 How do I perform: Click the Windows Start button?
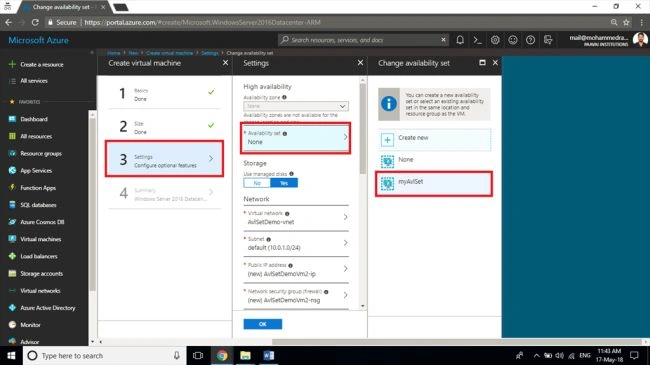coord(11,355)
